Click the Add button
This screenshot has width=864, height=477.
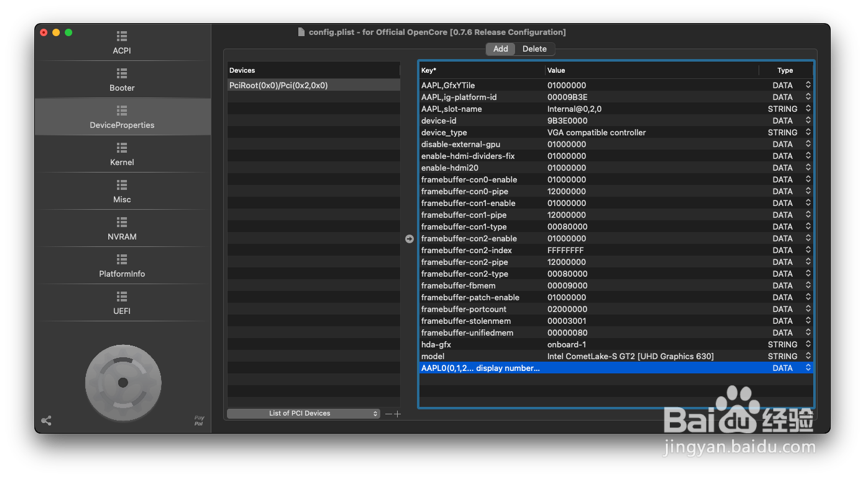point(500,49)
